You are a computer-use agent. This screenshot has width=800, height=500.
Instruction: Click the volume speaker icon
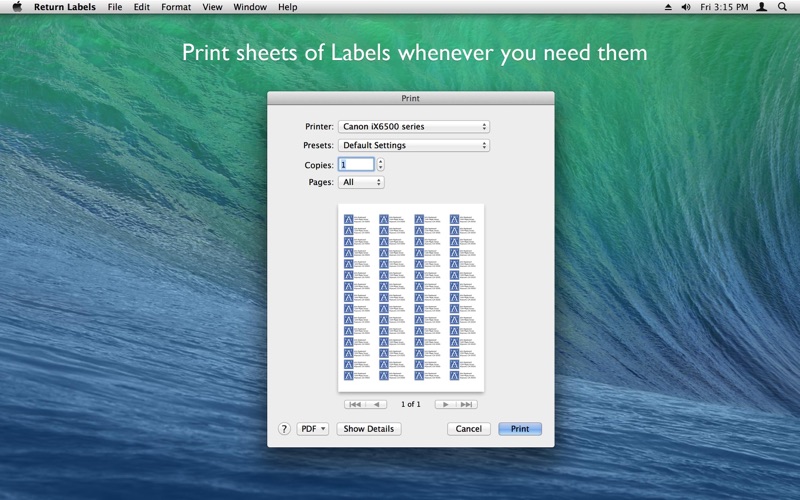pos(686,7)
